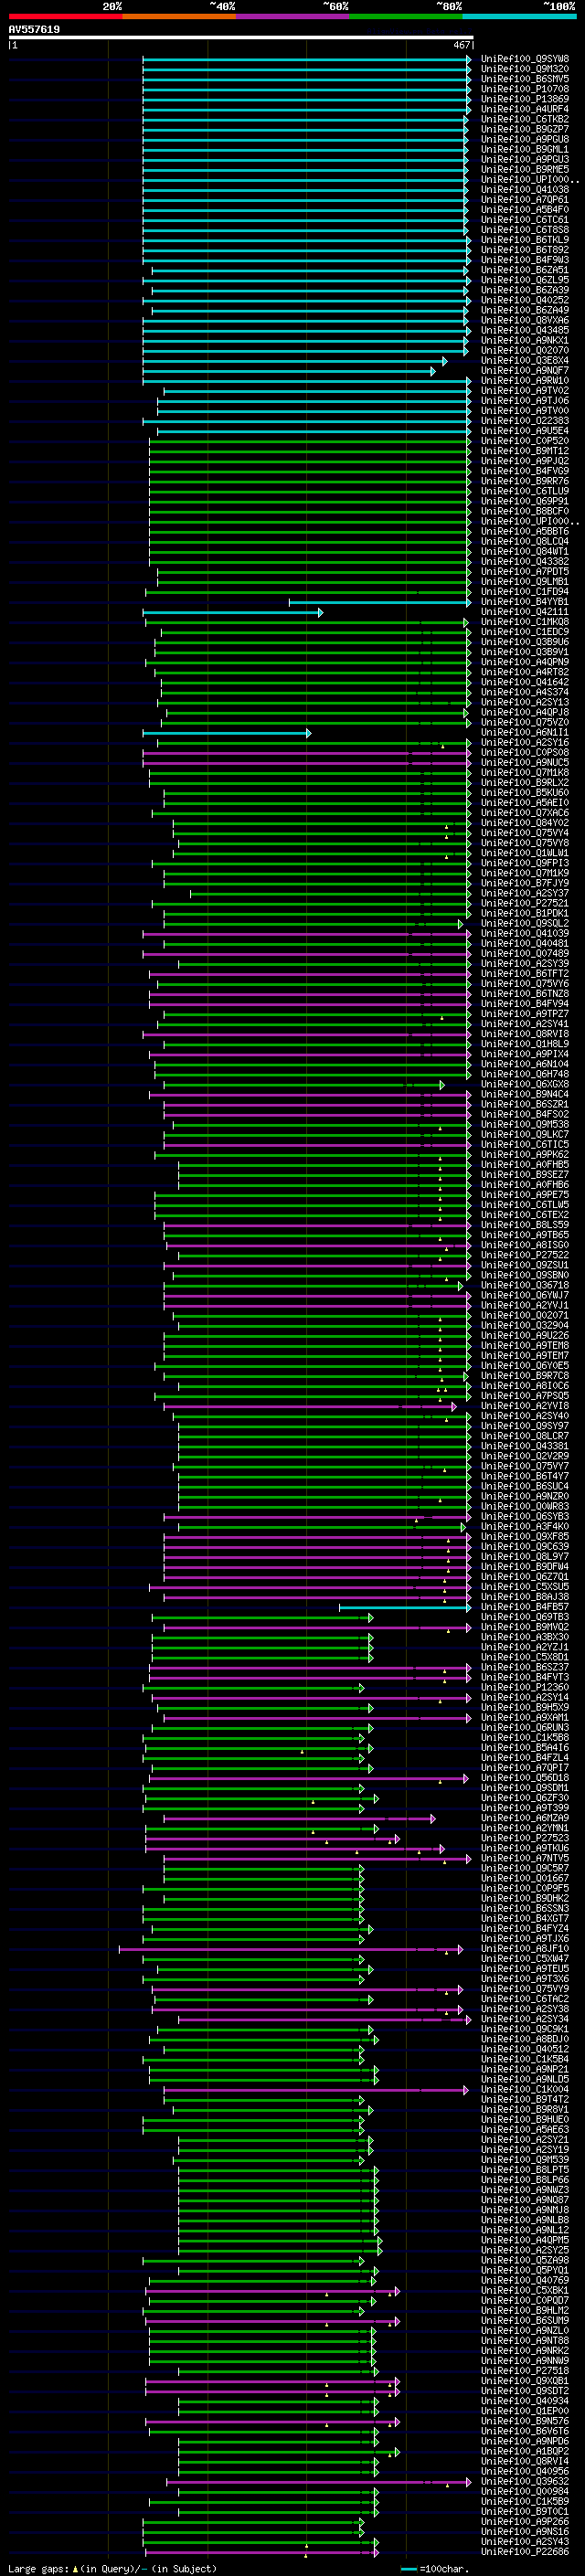Select the UniRef100_P22686 label
585x2576 pixels.
[x=525, y=2552]
